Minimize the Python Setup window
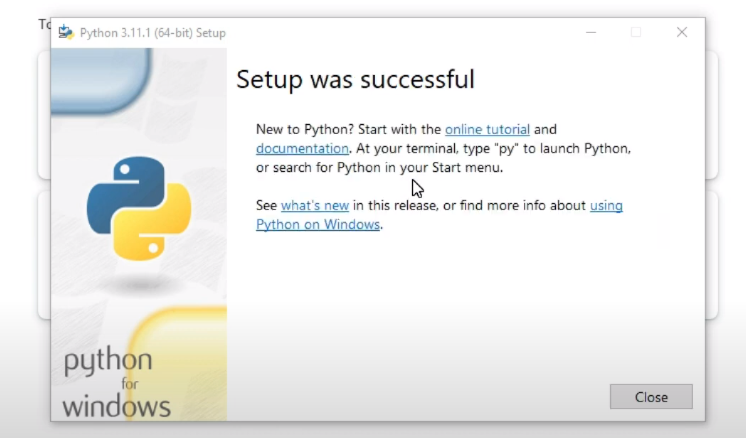This screenshot has height=438, width=746. pos(591,32)
